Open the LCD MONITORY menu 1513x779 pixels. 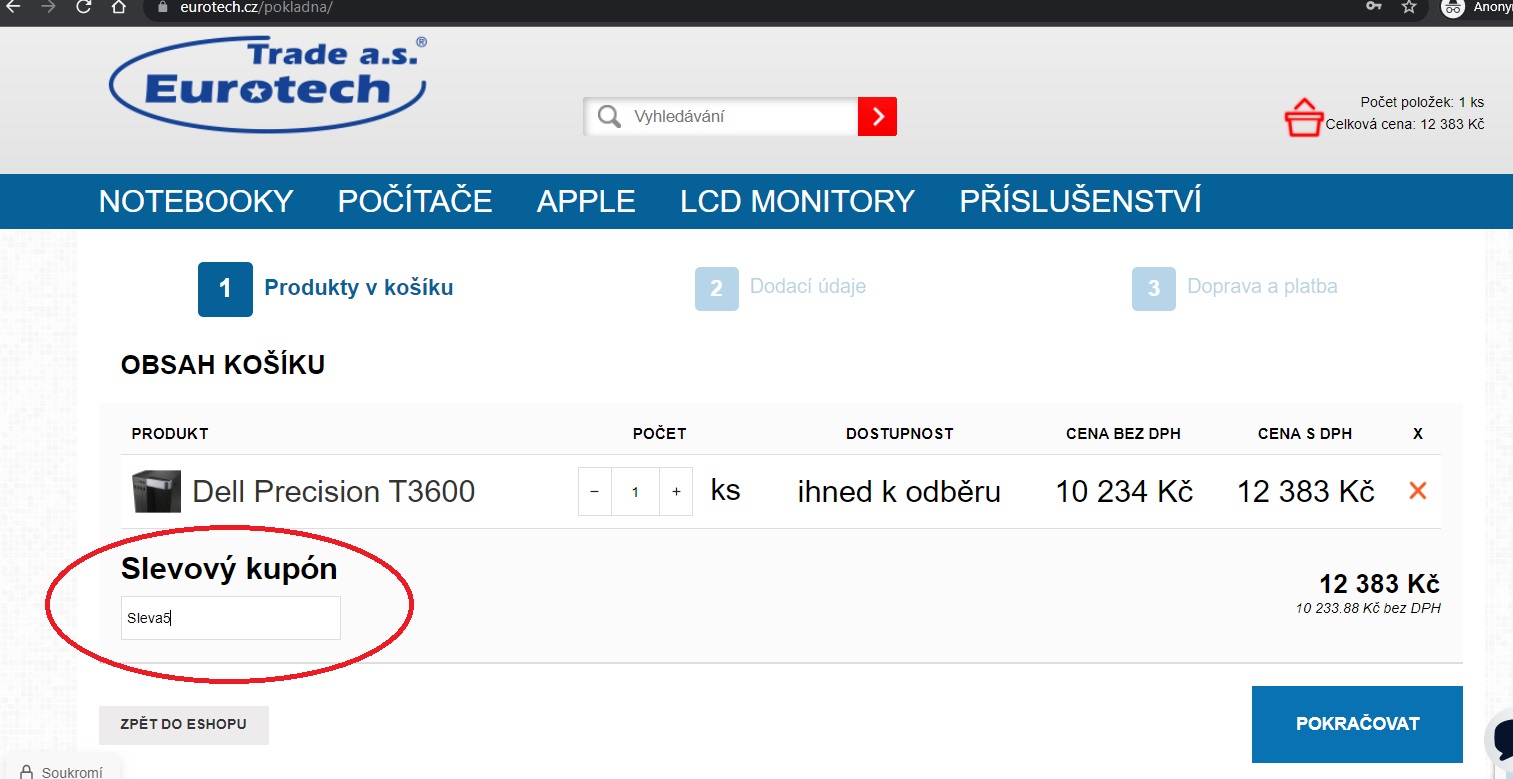797,201
